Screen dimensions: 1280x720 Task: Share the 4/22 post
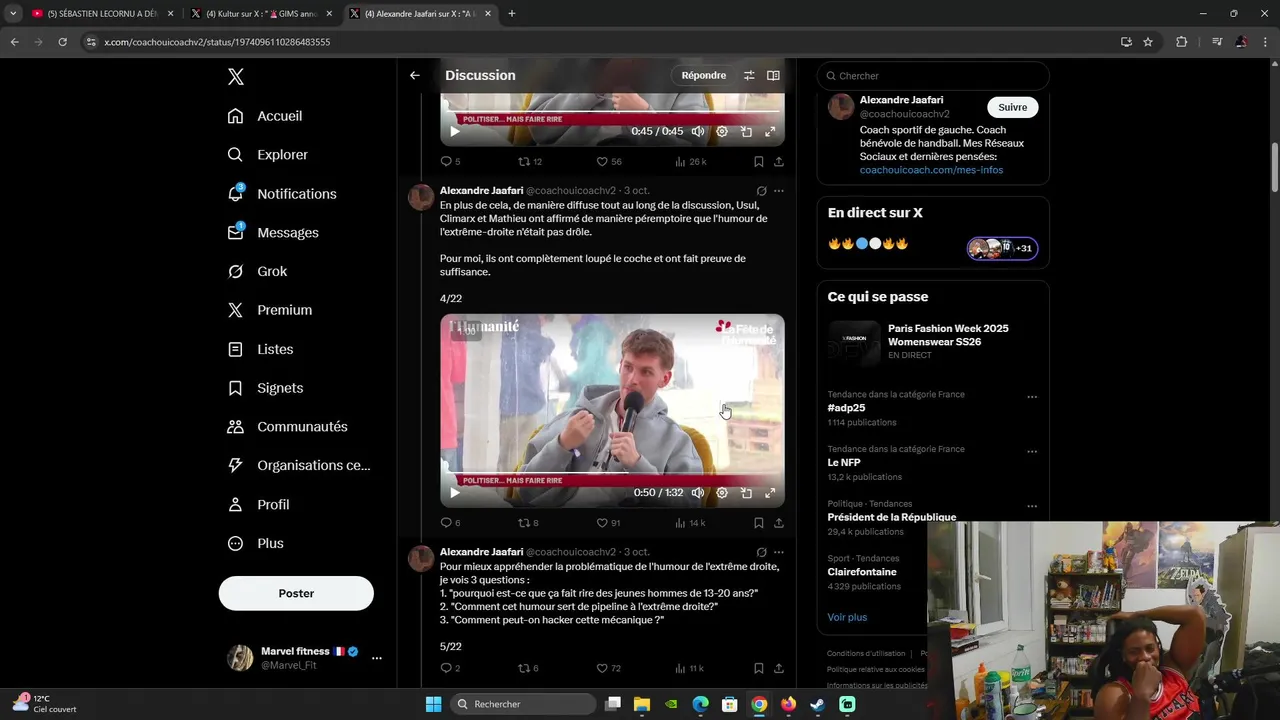779,523
